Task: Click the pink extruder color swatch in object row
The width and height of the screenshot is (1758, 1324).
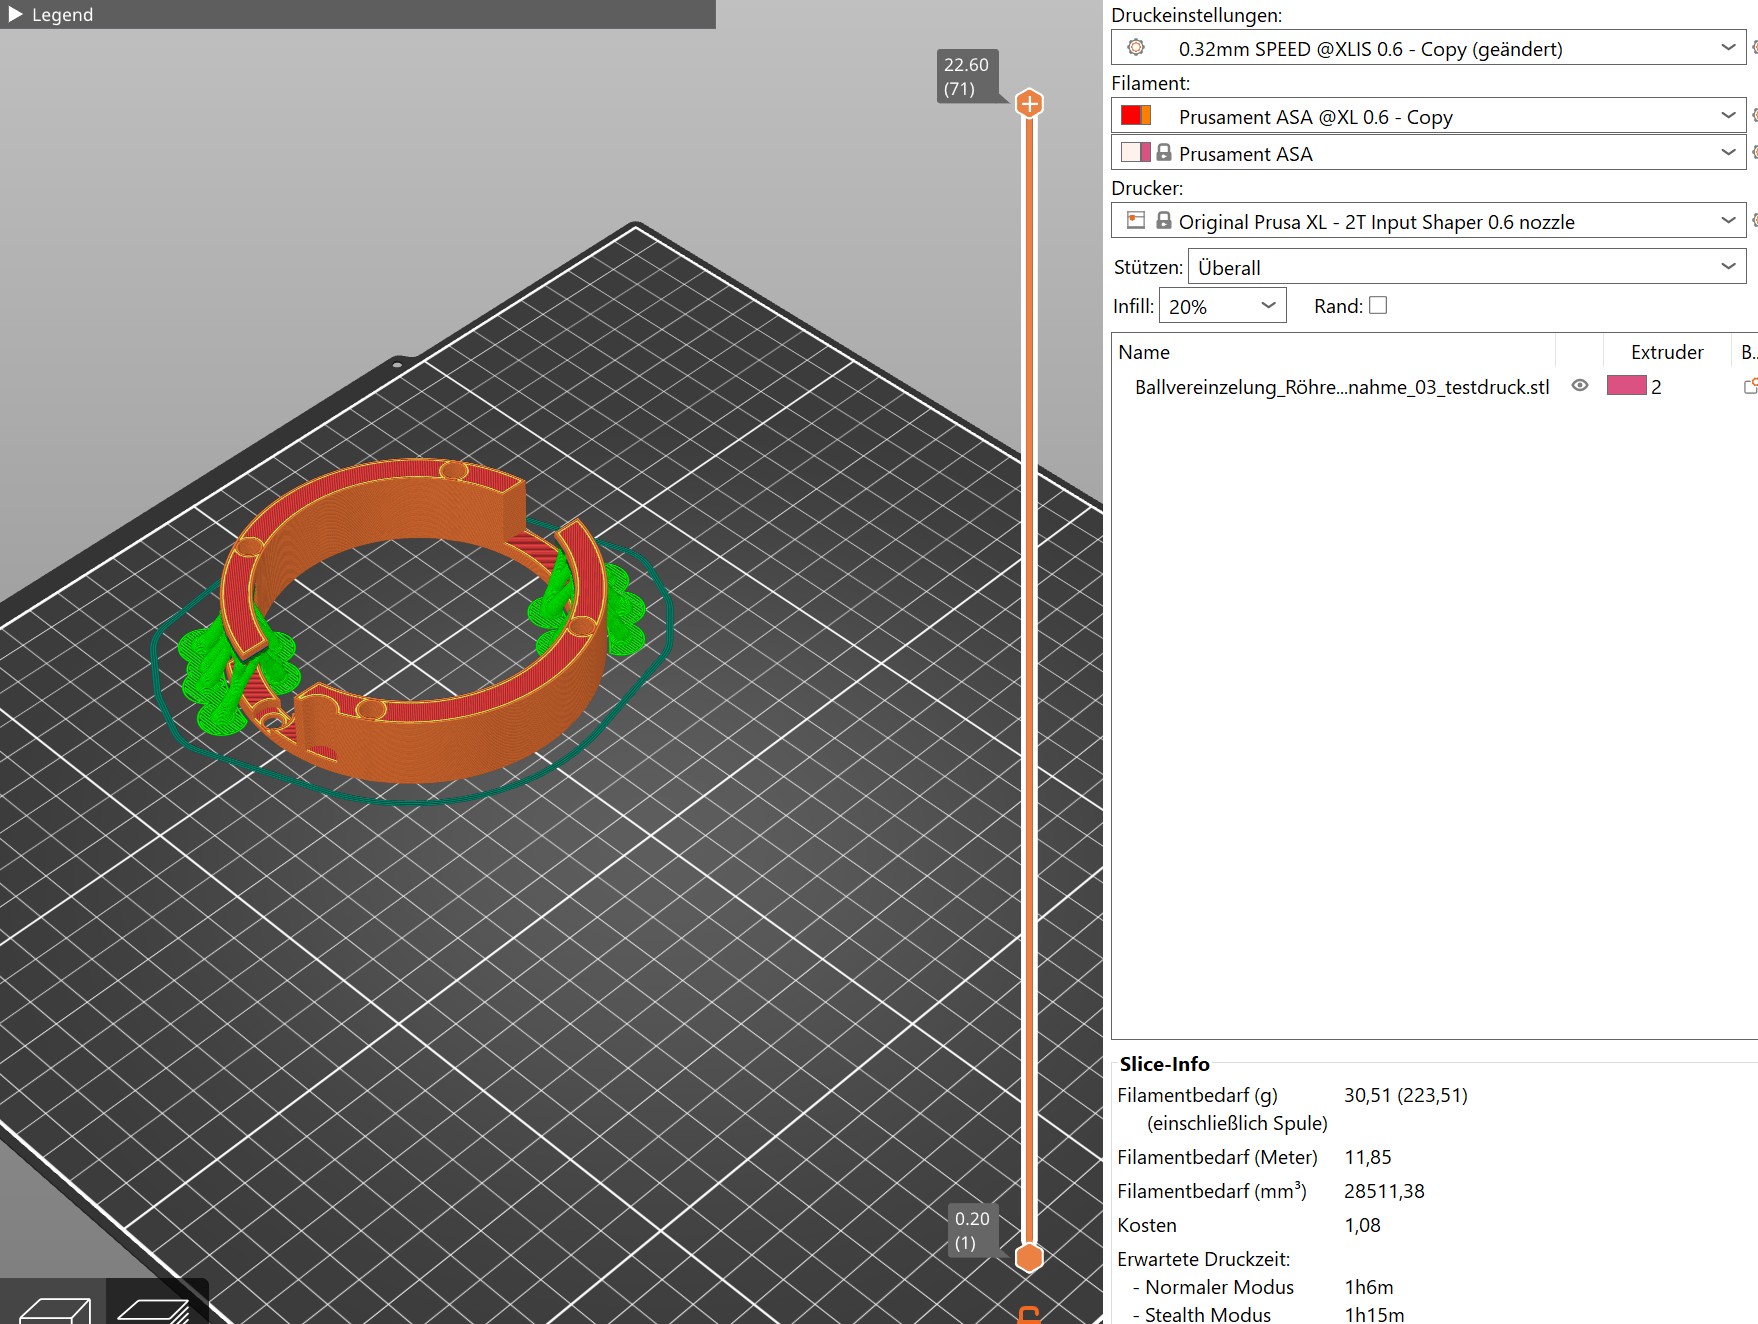Action: [x=1626, y=385]
